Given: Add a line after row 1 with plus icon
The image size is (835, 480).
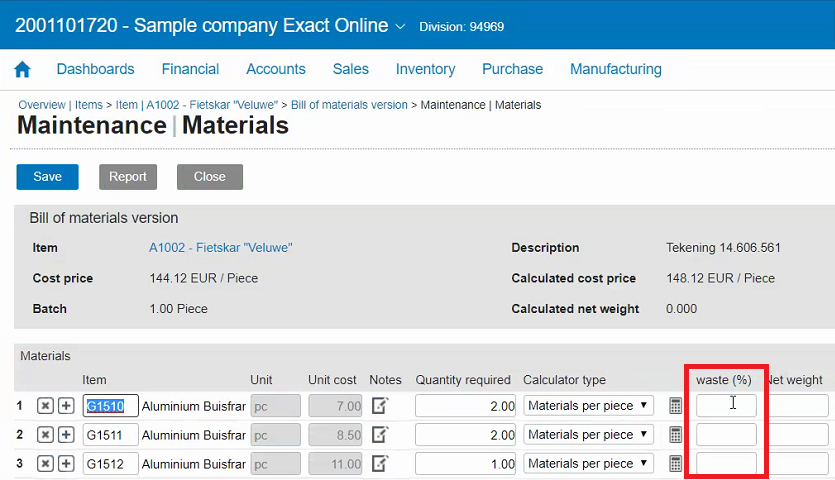Looking at the screenshot, I should [x=66, y=406].
